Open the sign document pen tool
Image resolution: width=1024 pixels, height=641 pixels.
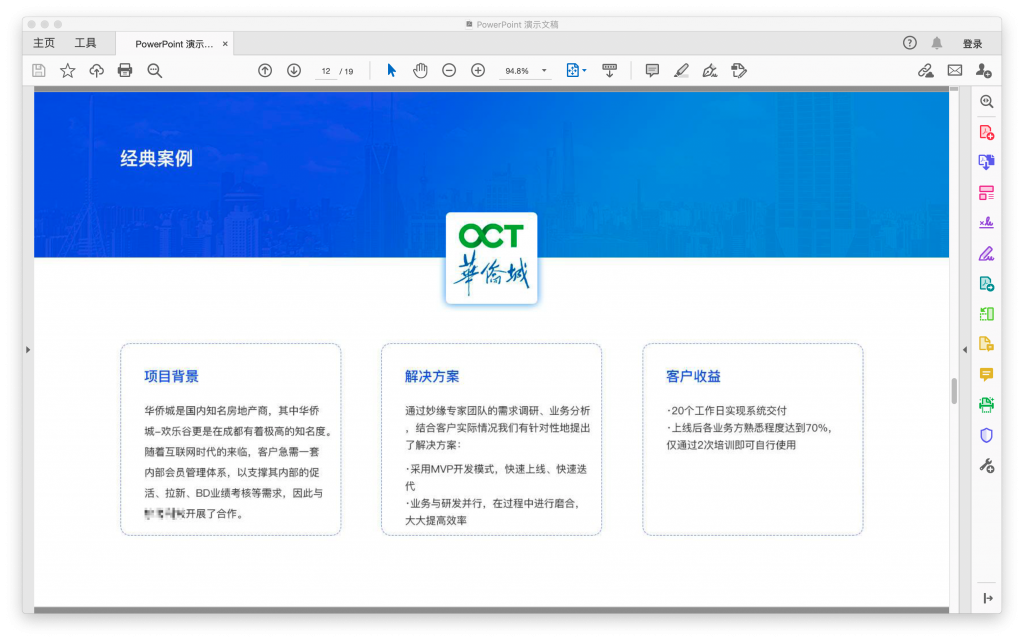pyautogui.click(x=710, y=70)
